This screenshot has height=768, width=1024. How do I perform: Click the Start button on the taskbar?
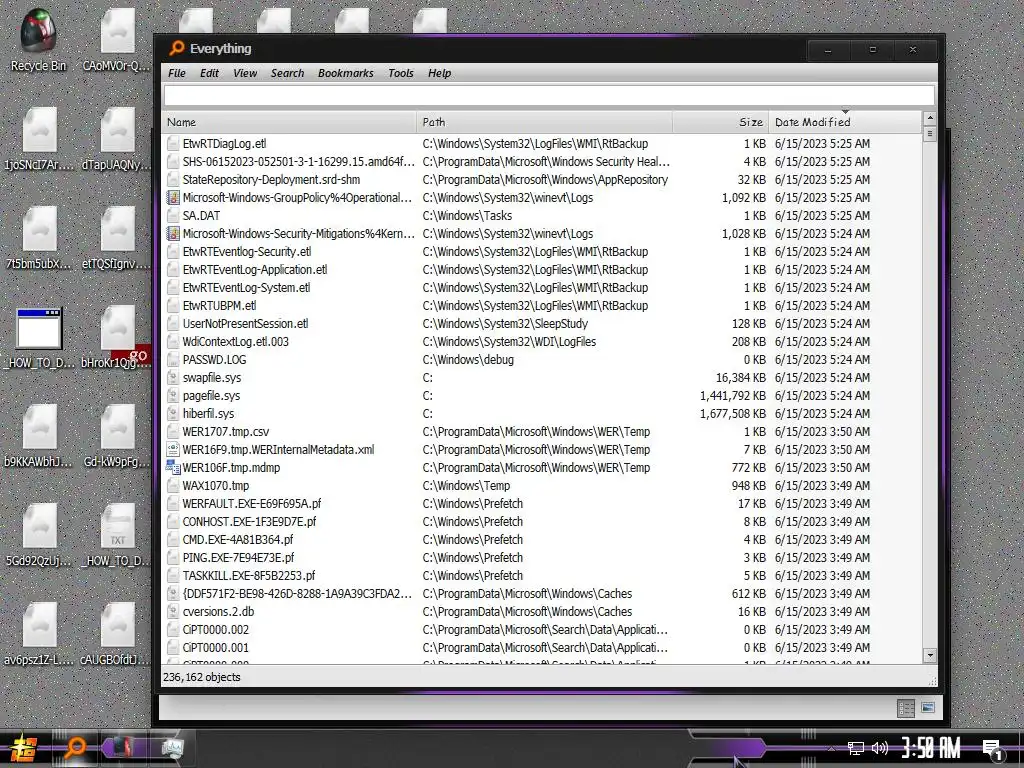24,748
